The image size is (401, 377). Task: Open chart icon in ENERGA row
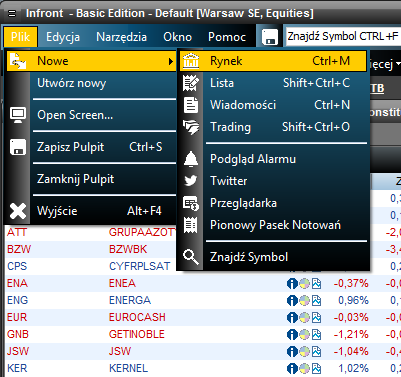click(x=316, y=301)
